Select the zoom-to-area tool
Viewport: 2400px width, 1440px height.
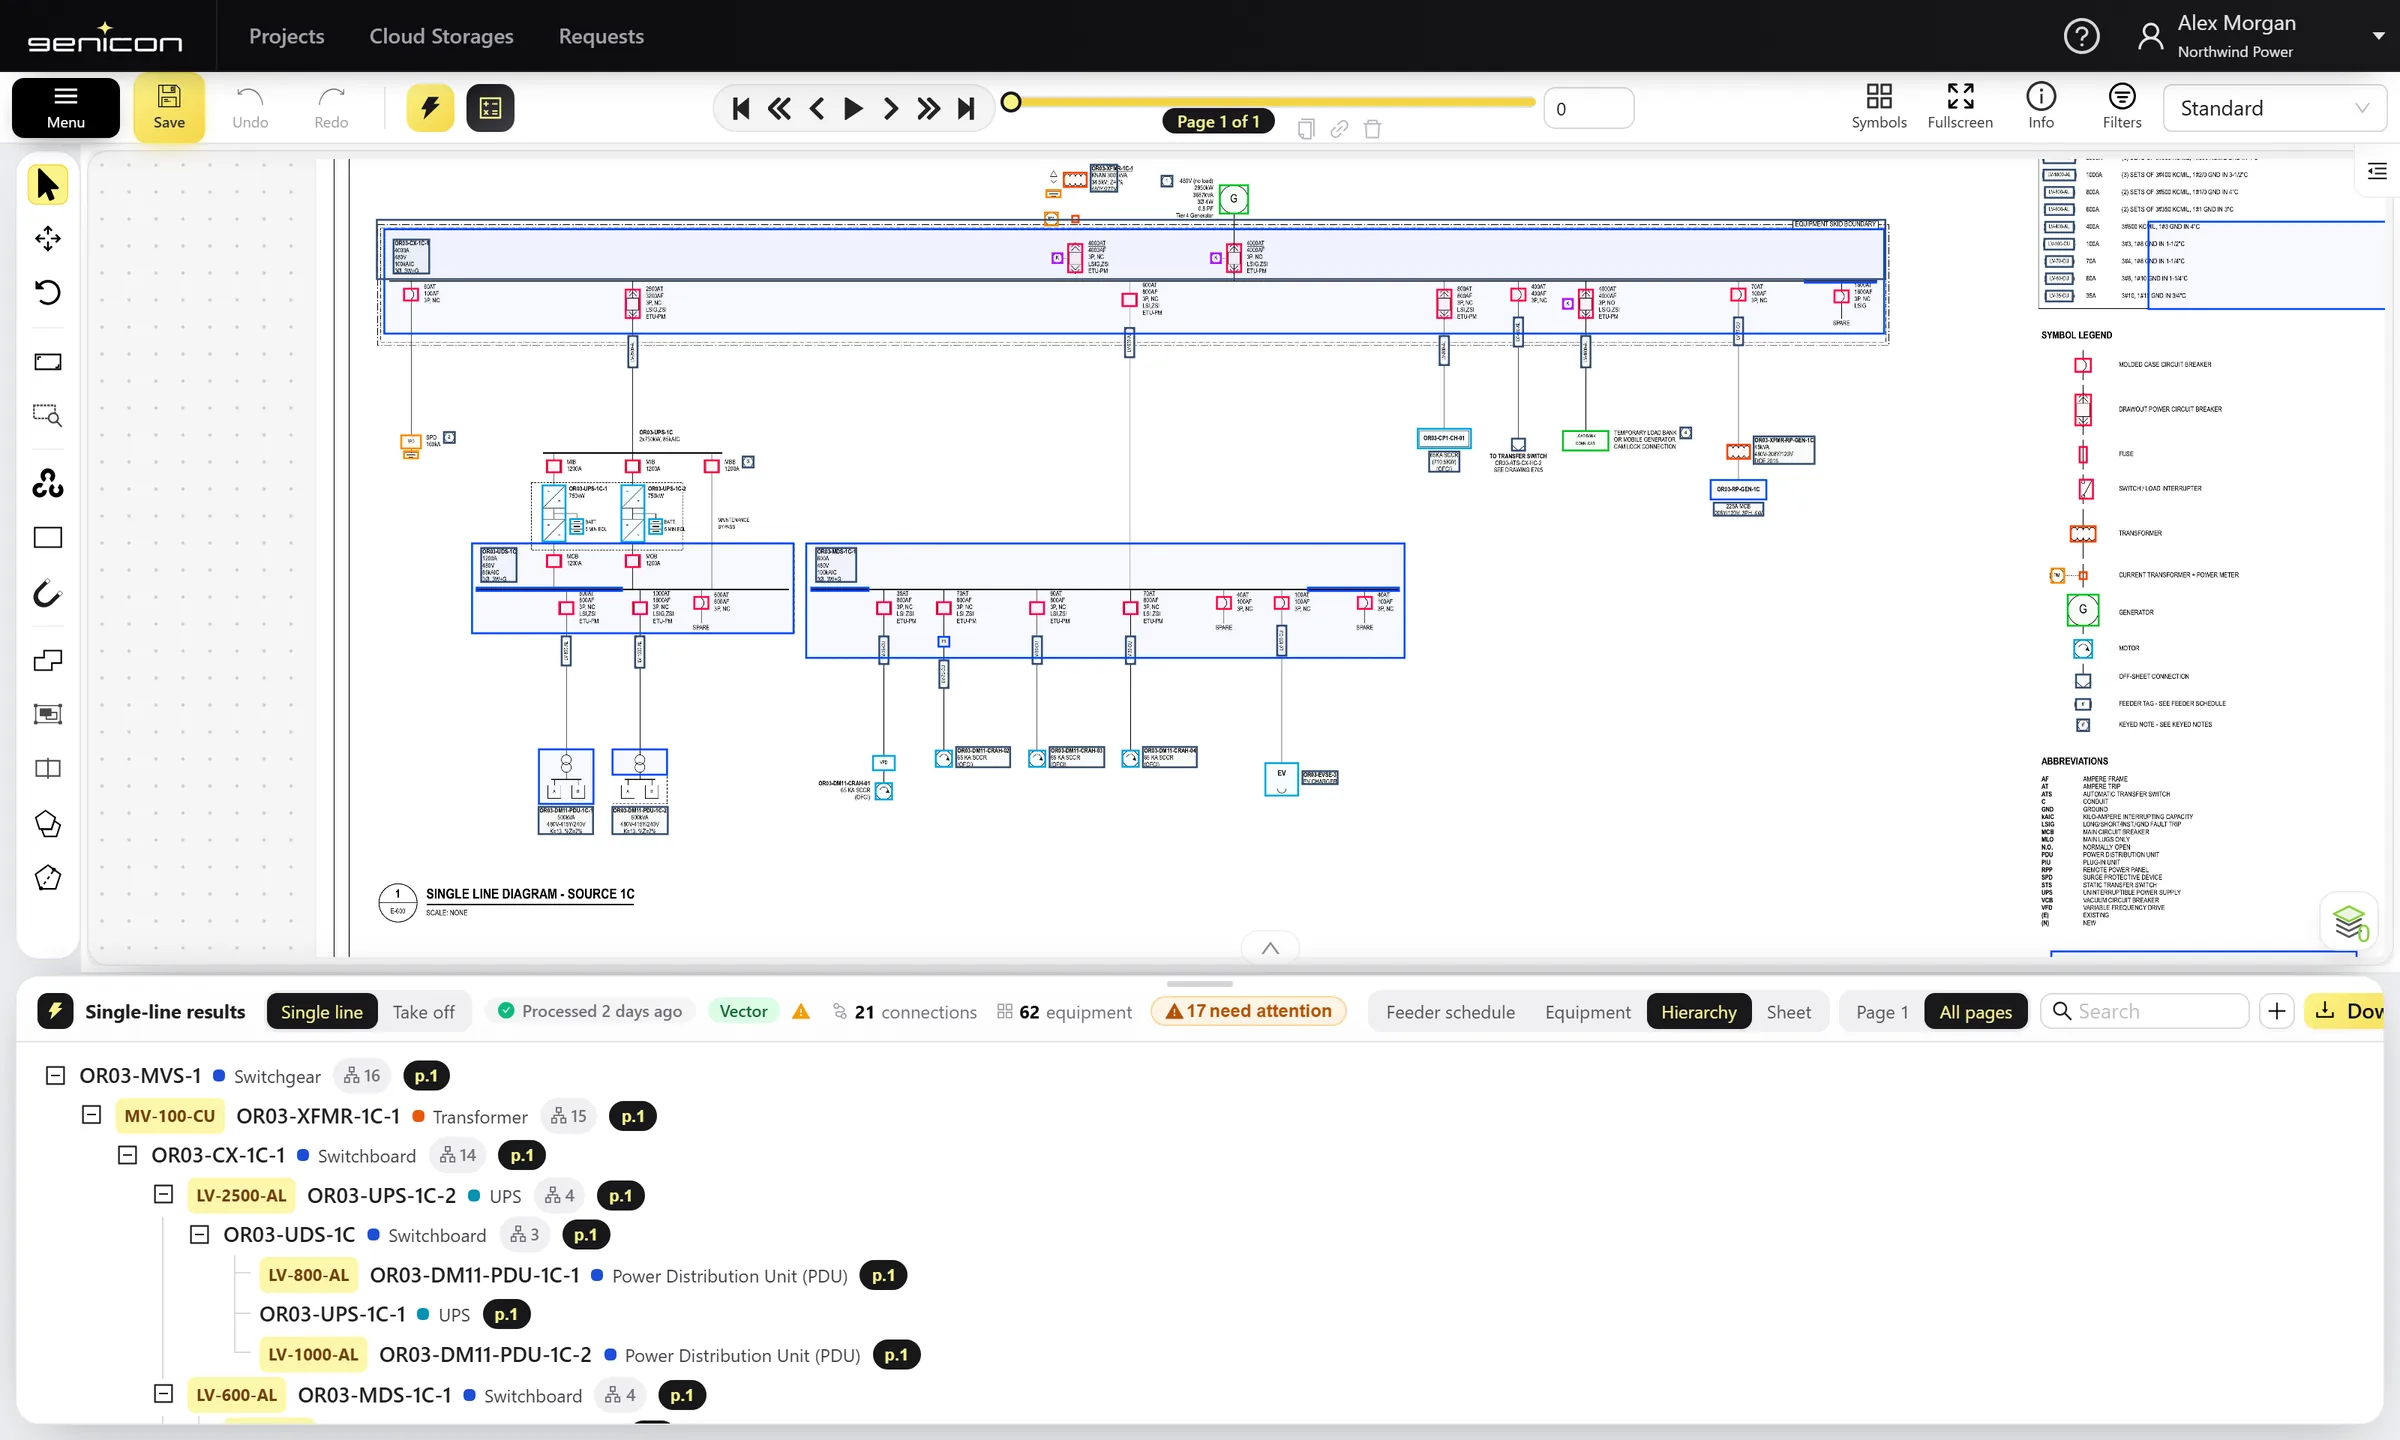click(47, 415)
